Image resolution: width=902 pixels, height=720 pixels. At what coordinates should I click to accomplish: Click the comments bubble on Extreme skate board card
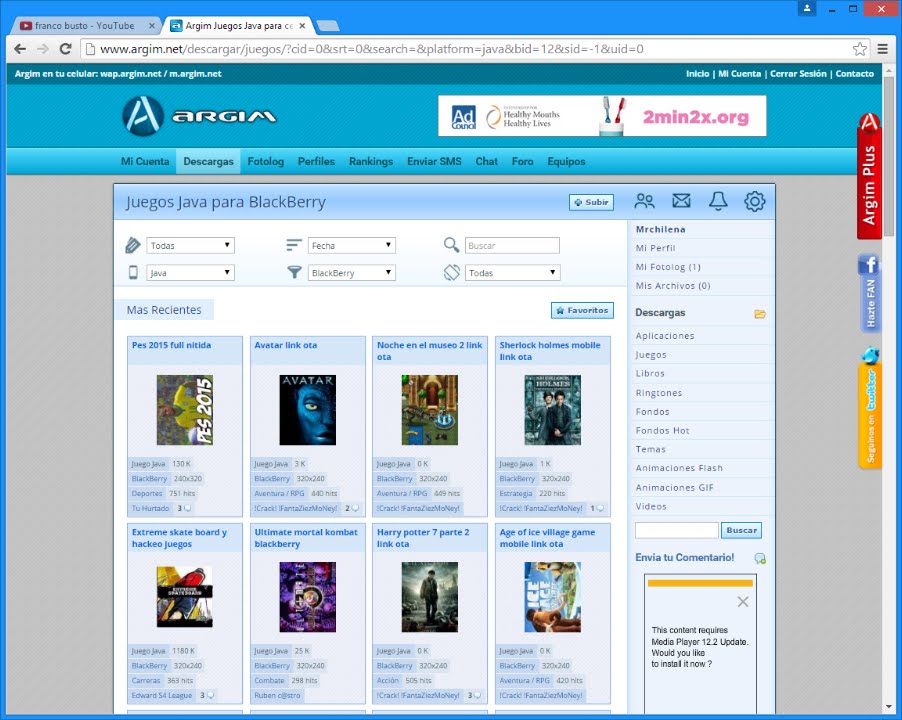click(x=211, y=695)
